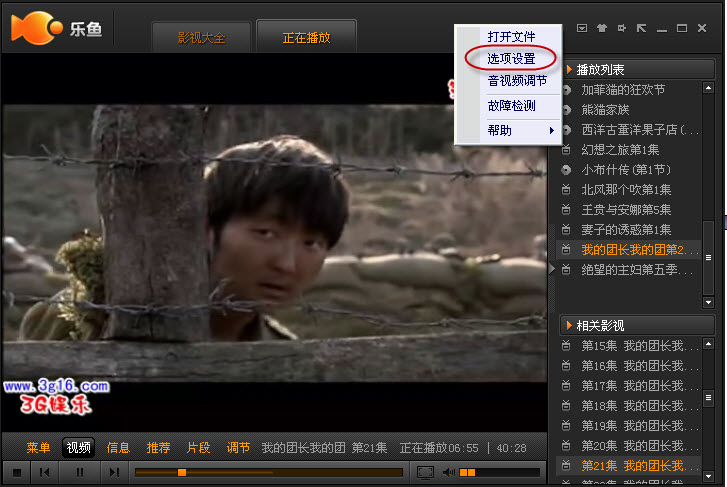The image size is (727, 487).
Task: Choose 打开文件 in the menu
Action: (x=511, y=37)
